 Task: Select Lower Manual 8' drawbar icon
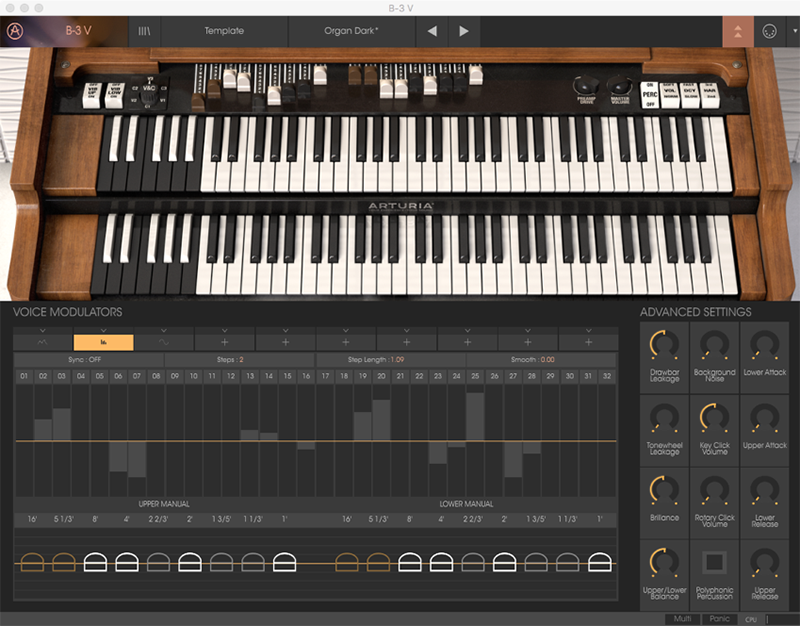tap(410, 562)
